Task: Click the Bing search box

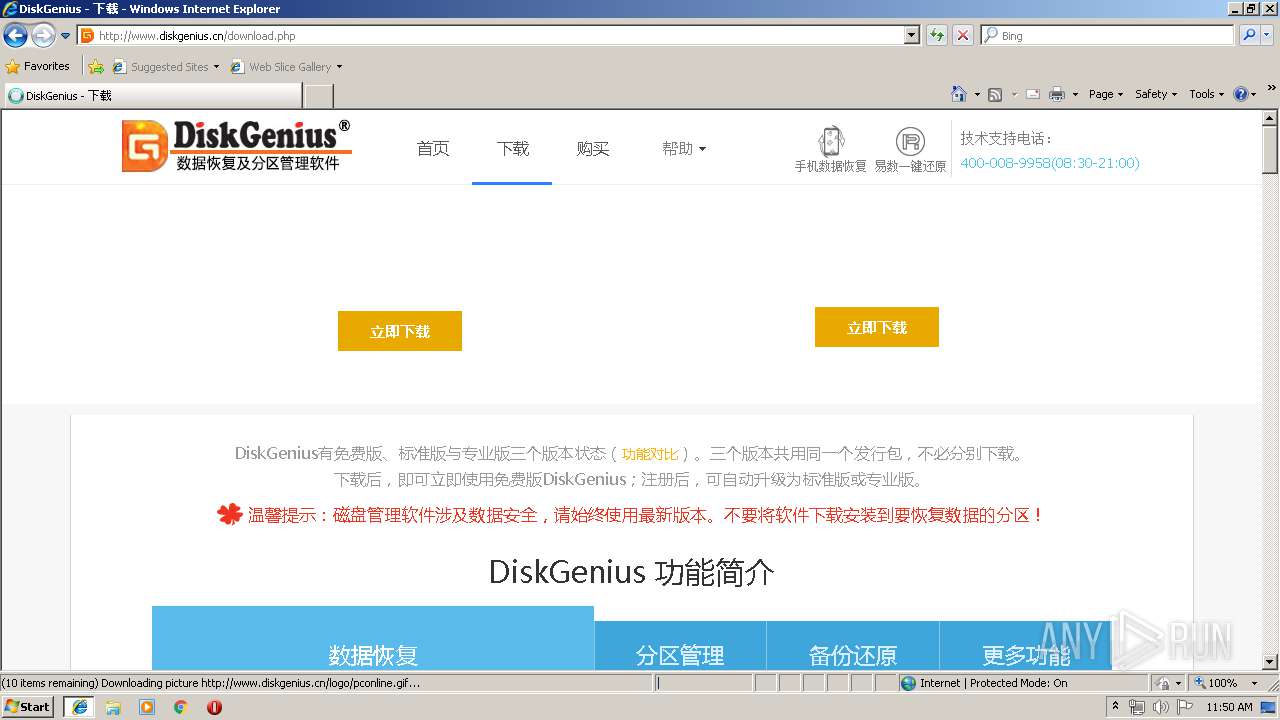Action: point(1108,35)
